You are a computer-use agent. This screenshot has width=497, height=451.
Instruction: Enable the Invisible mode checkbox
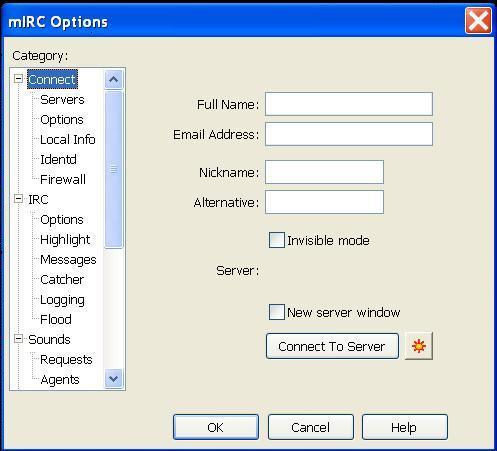click(277, 240)
